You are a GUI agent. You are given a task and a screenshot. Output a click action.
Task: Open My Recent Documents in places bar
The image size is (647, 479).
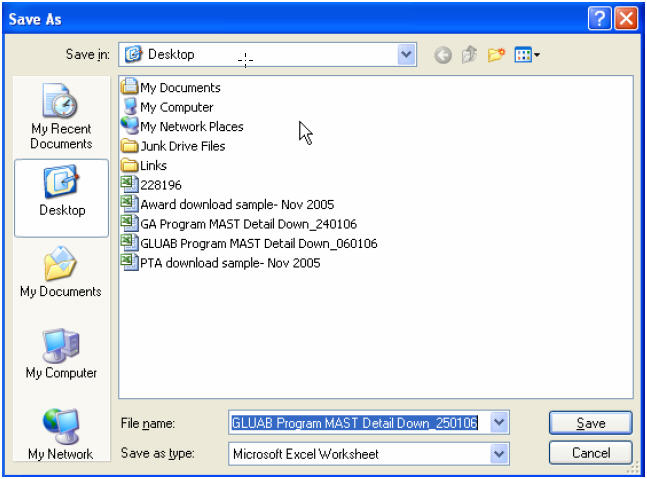pyautogui.click(x=61, y=118)
